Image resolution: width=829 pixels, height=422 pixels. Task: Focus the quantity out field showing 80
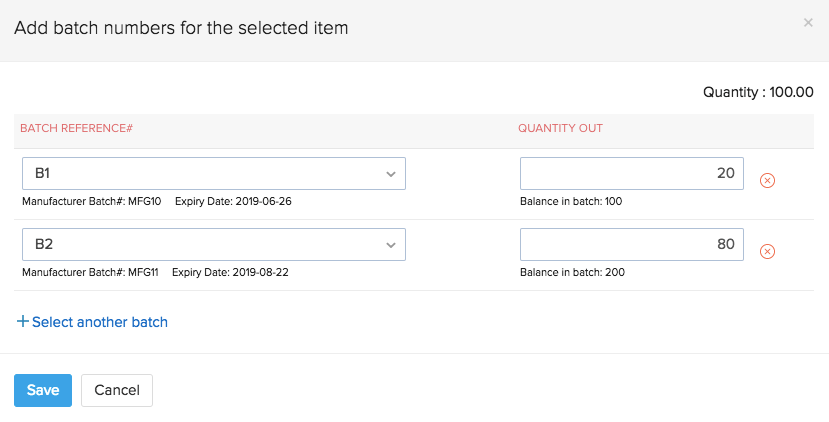click(x=631, y=245)
